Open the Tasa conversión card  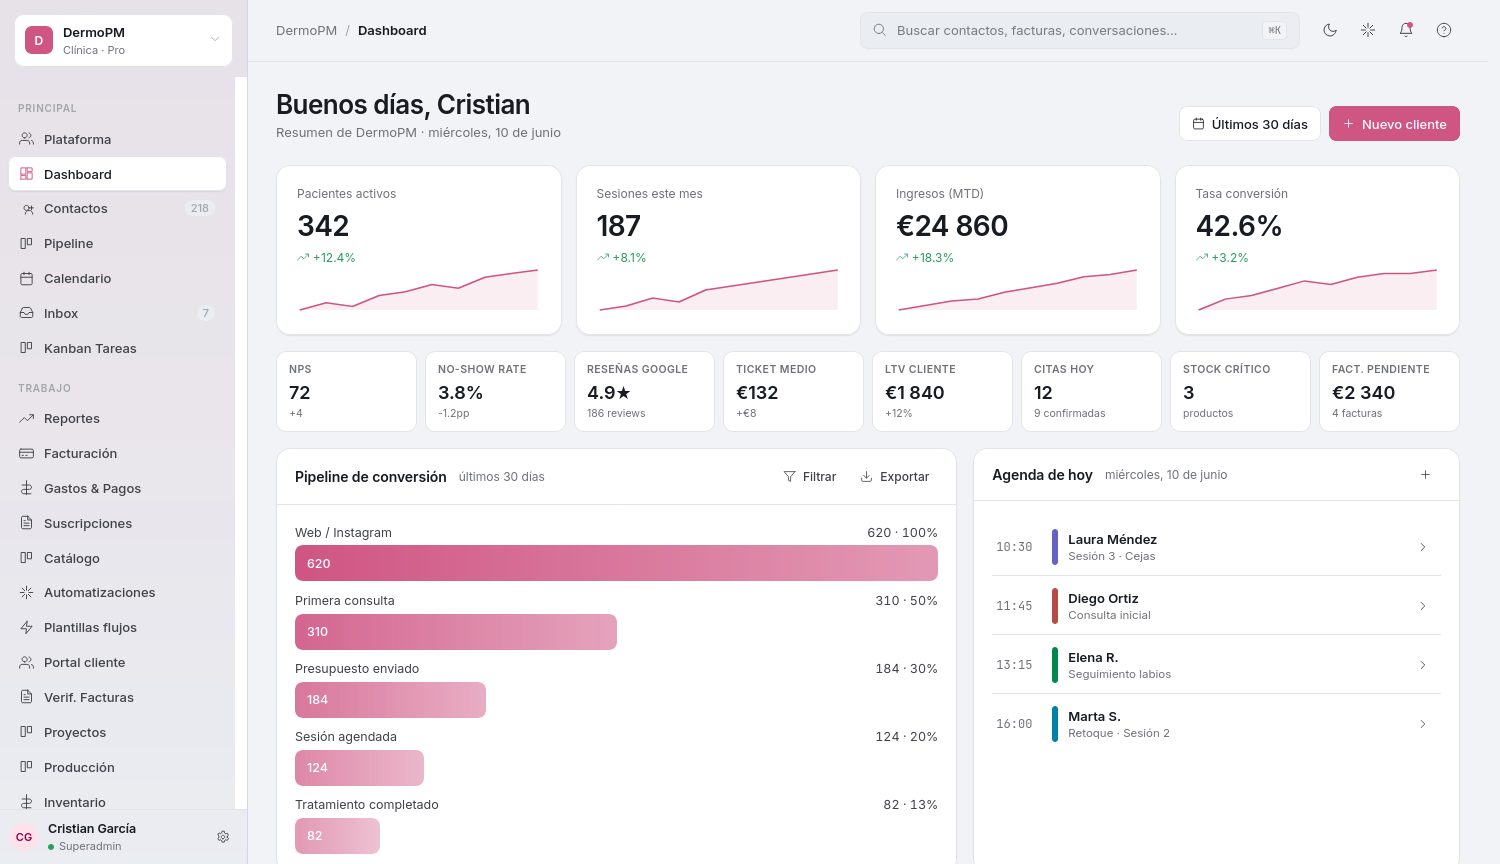[x=1317, y=250]
